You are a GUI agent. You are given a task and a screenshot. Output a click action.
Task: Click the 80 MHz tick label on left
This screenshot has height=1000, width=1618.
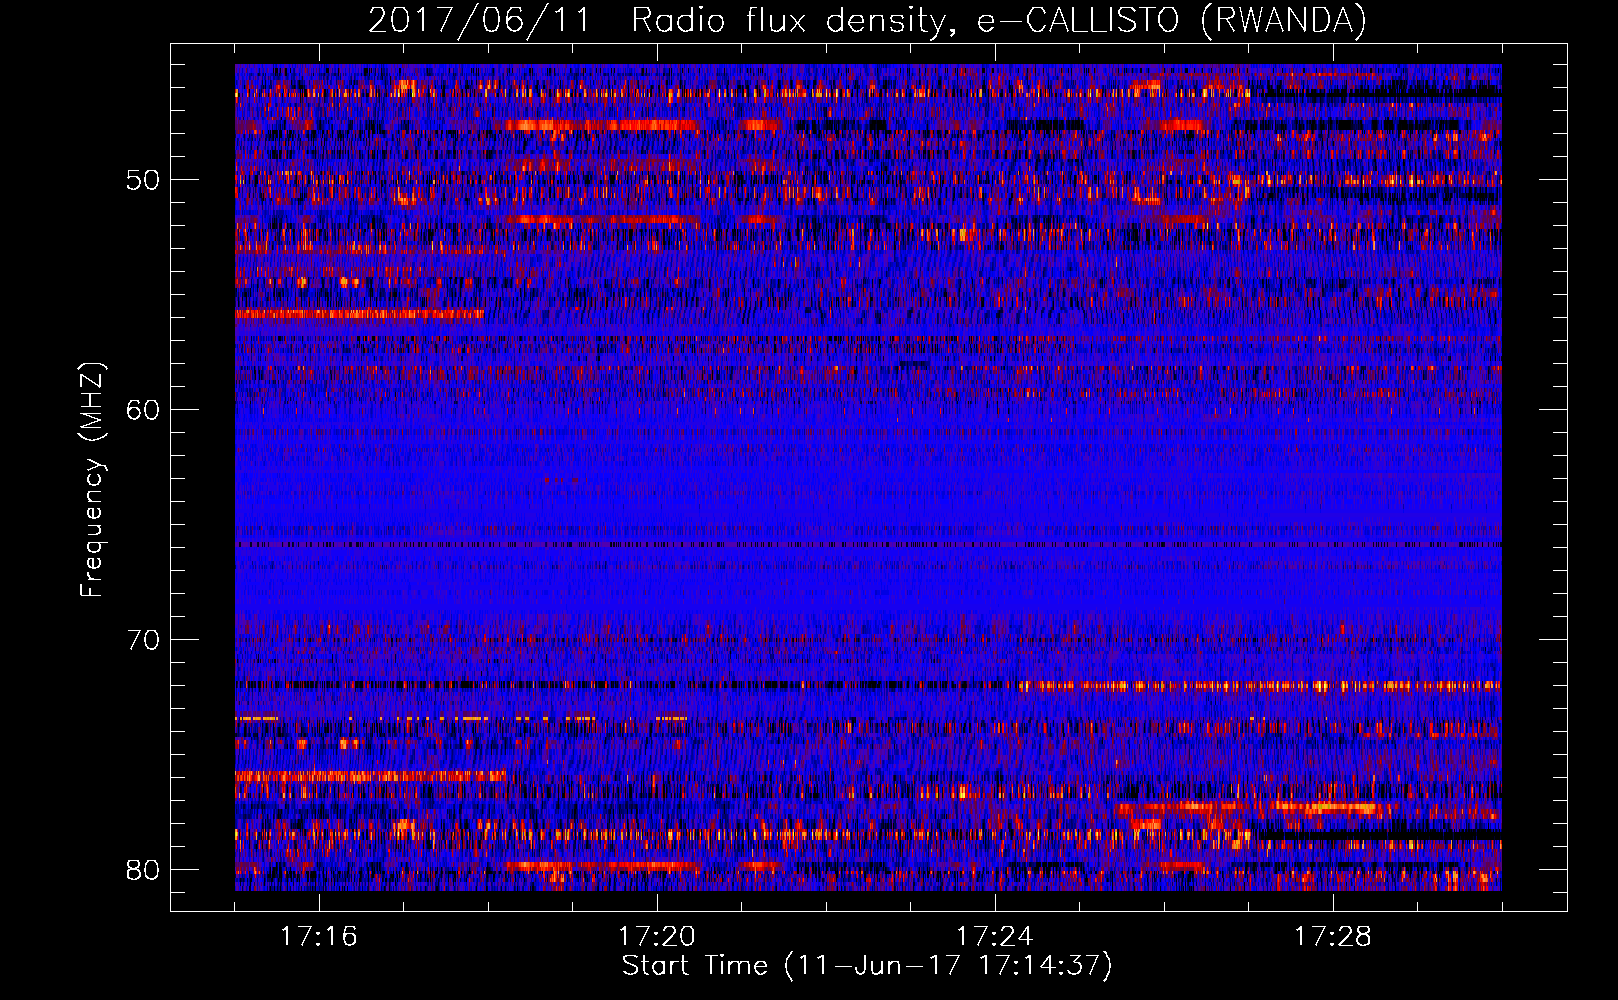(143, 869)
